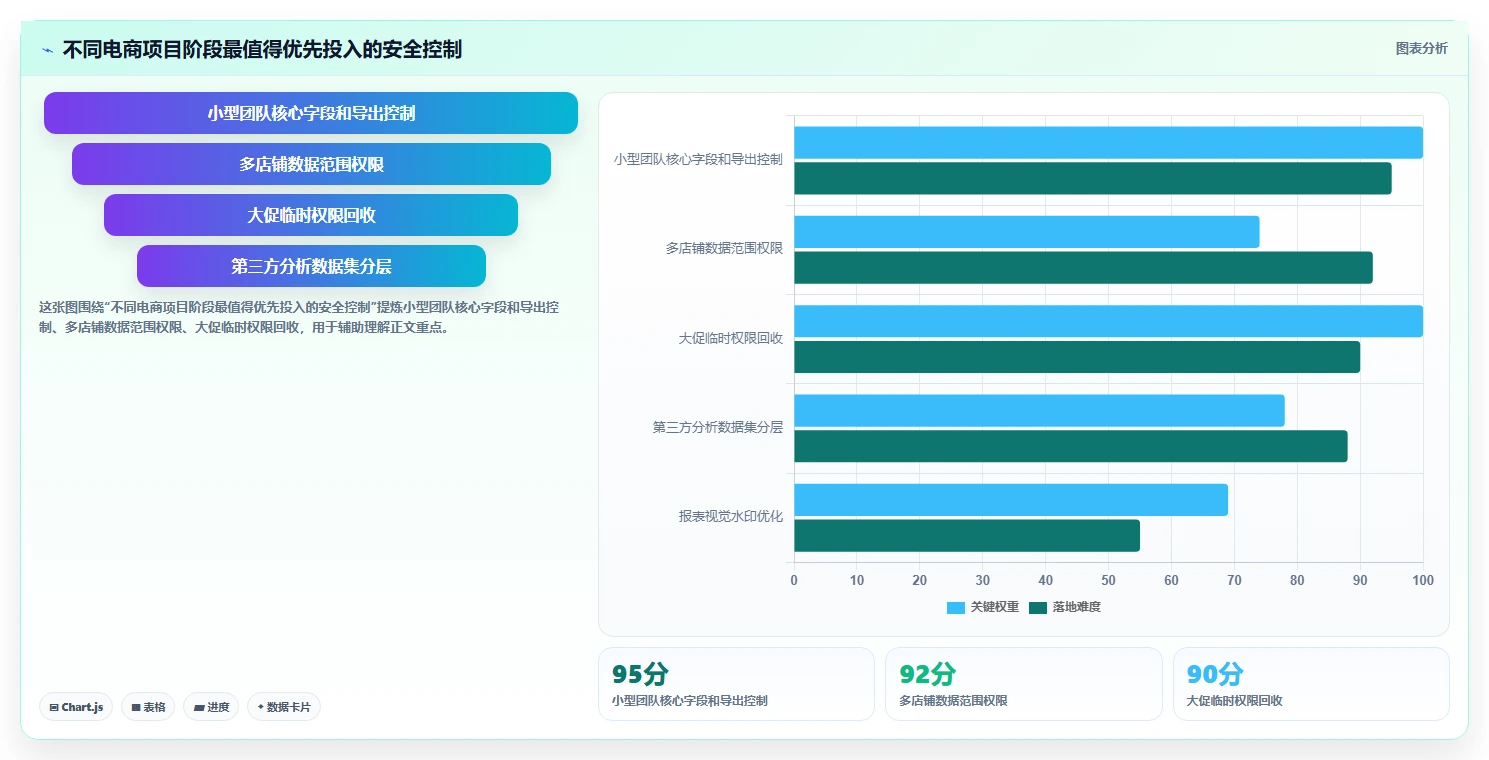The width and height of the screenshot is (1489, 760).
Task: Click the 小型团队核心字段和导出控制 funnel bar
Action: pos(311,113)
